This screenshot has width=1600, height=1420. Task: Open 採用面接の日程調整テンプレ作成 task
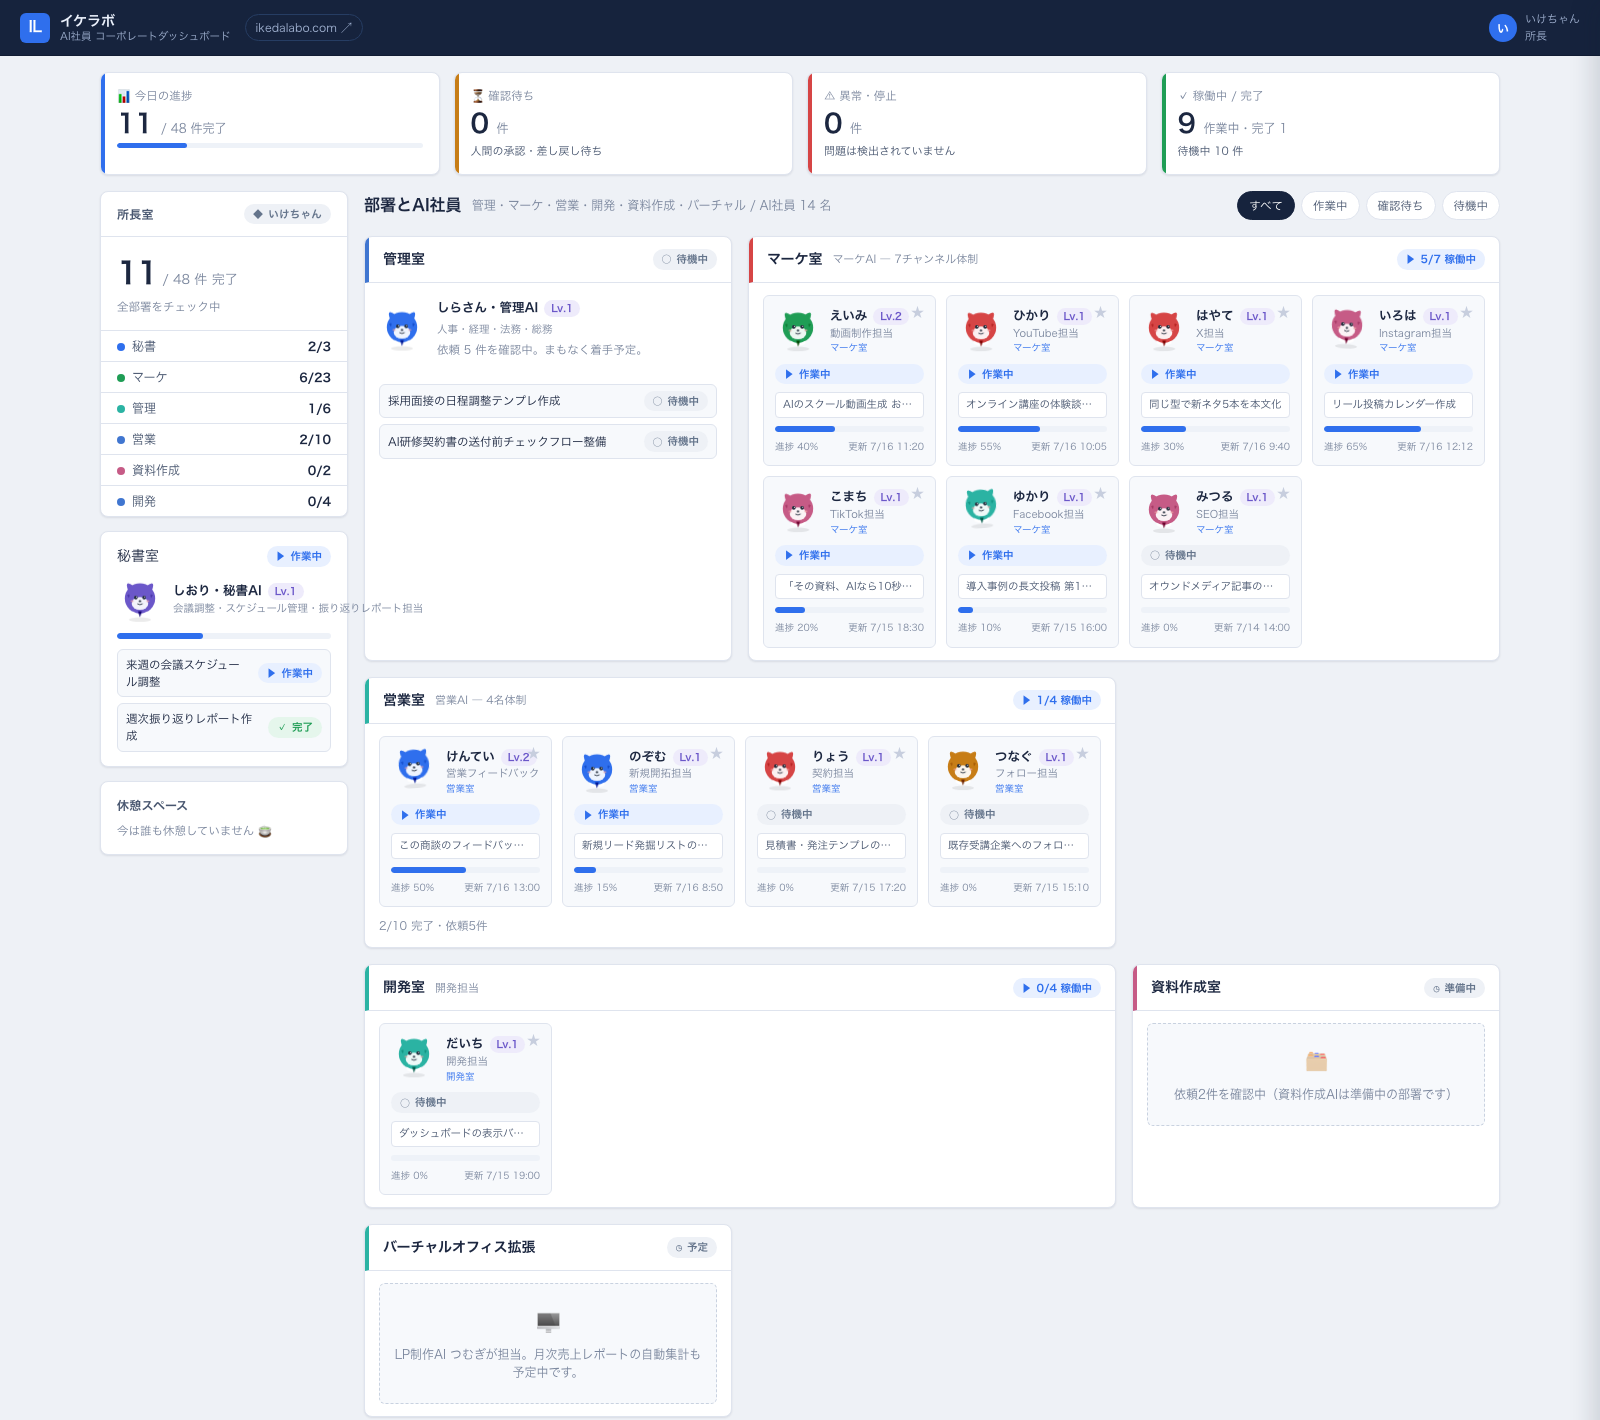[x=548, y=401]
